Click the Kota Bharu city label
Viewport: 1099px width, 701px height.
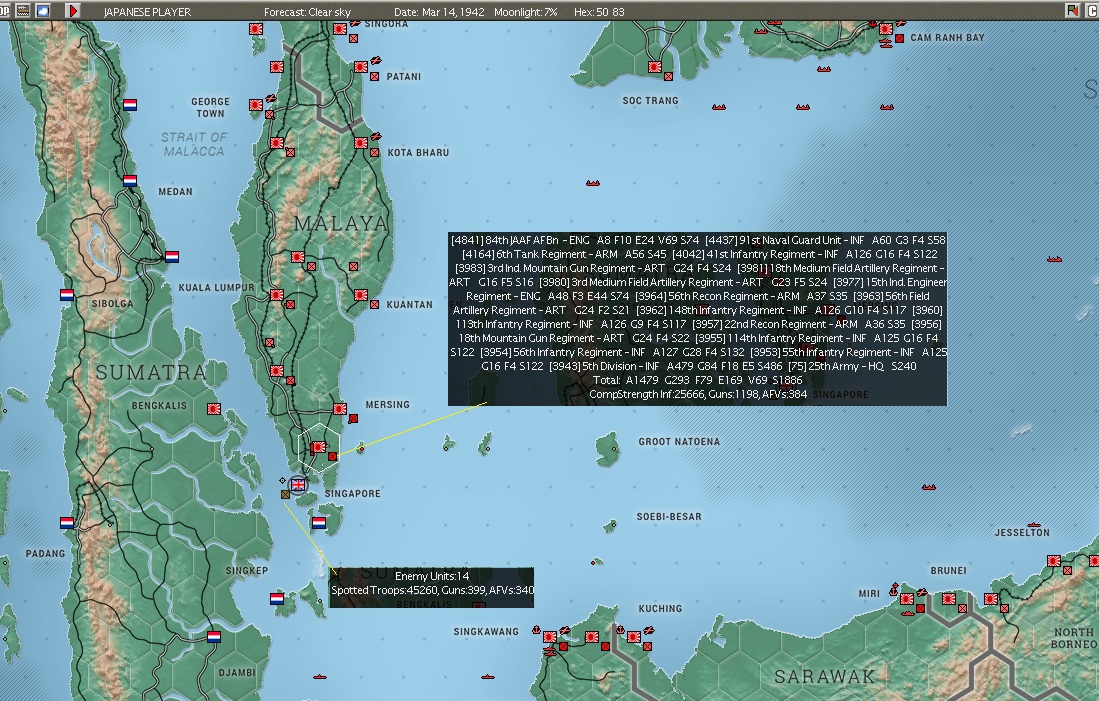click(x=418, y=152)
